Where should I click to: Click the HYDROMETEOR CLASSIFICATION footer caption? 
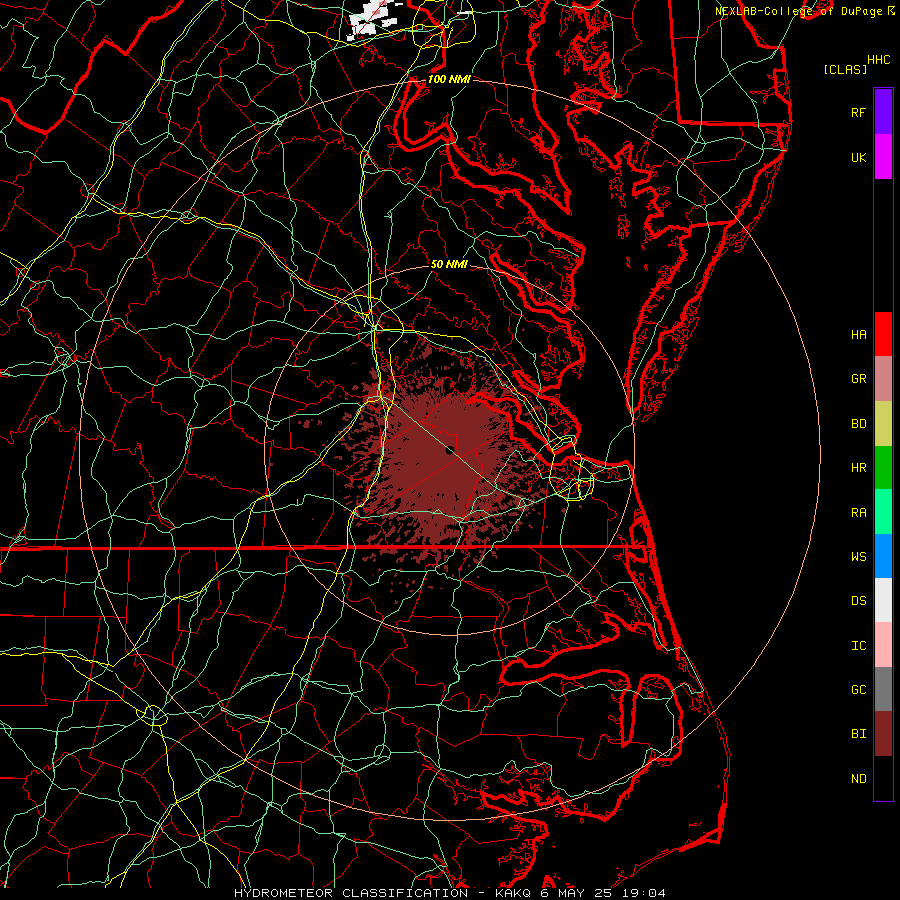pos(449,893)
